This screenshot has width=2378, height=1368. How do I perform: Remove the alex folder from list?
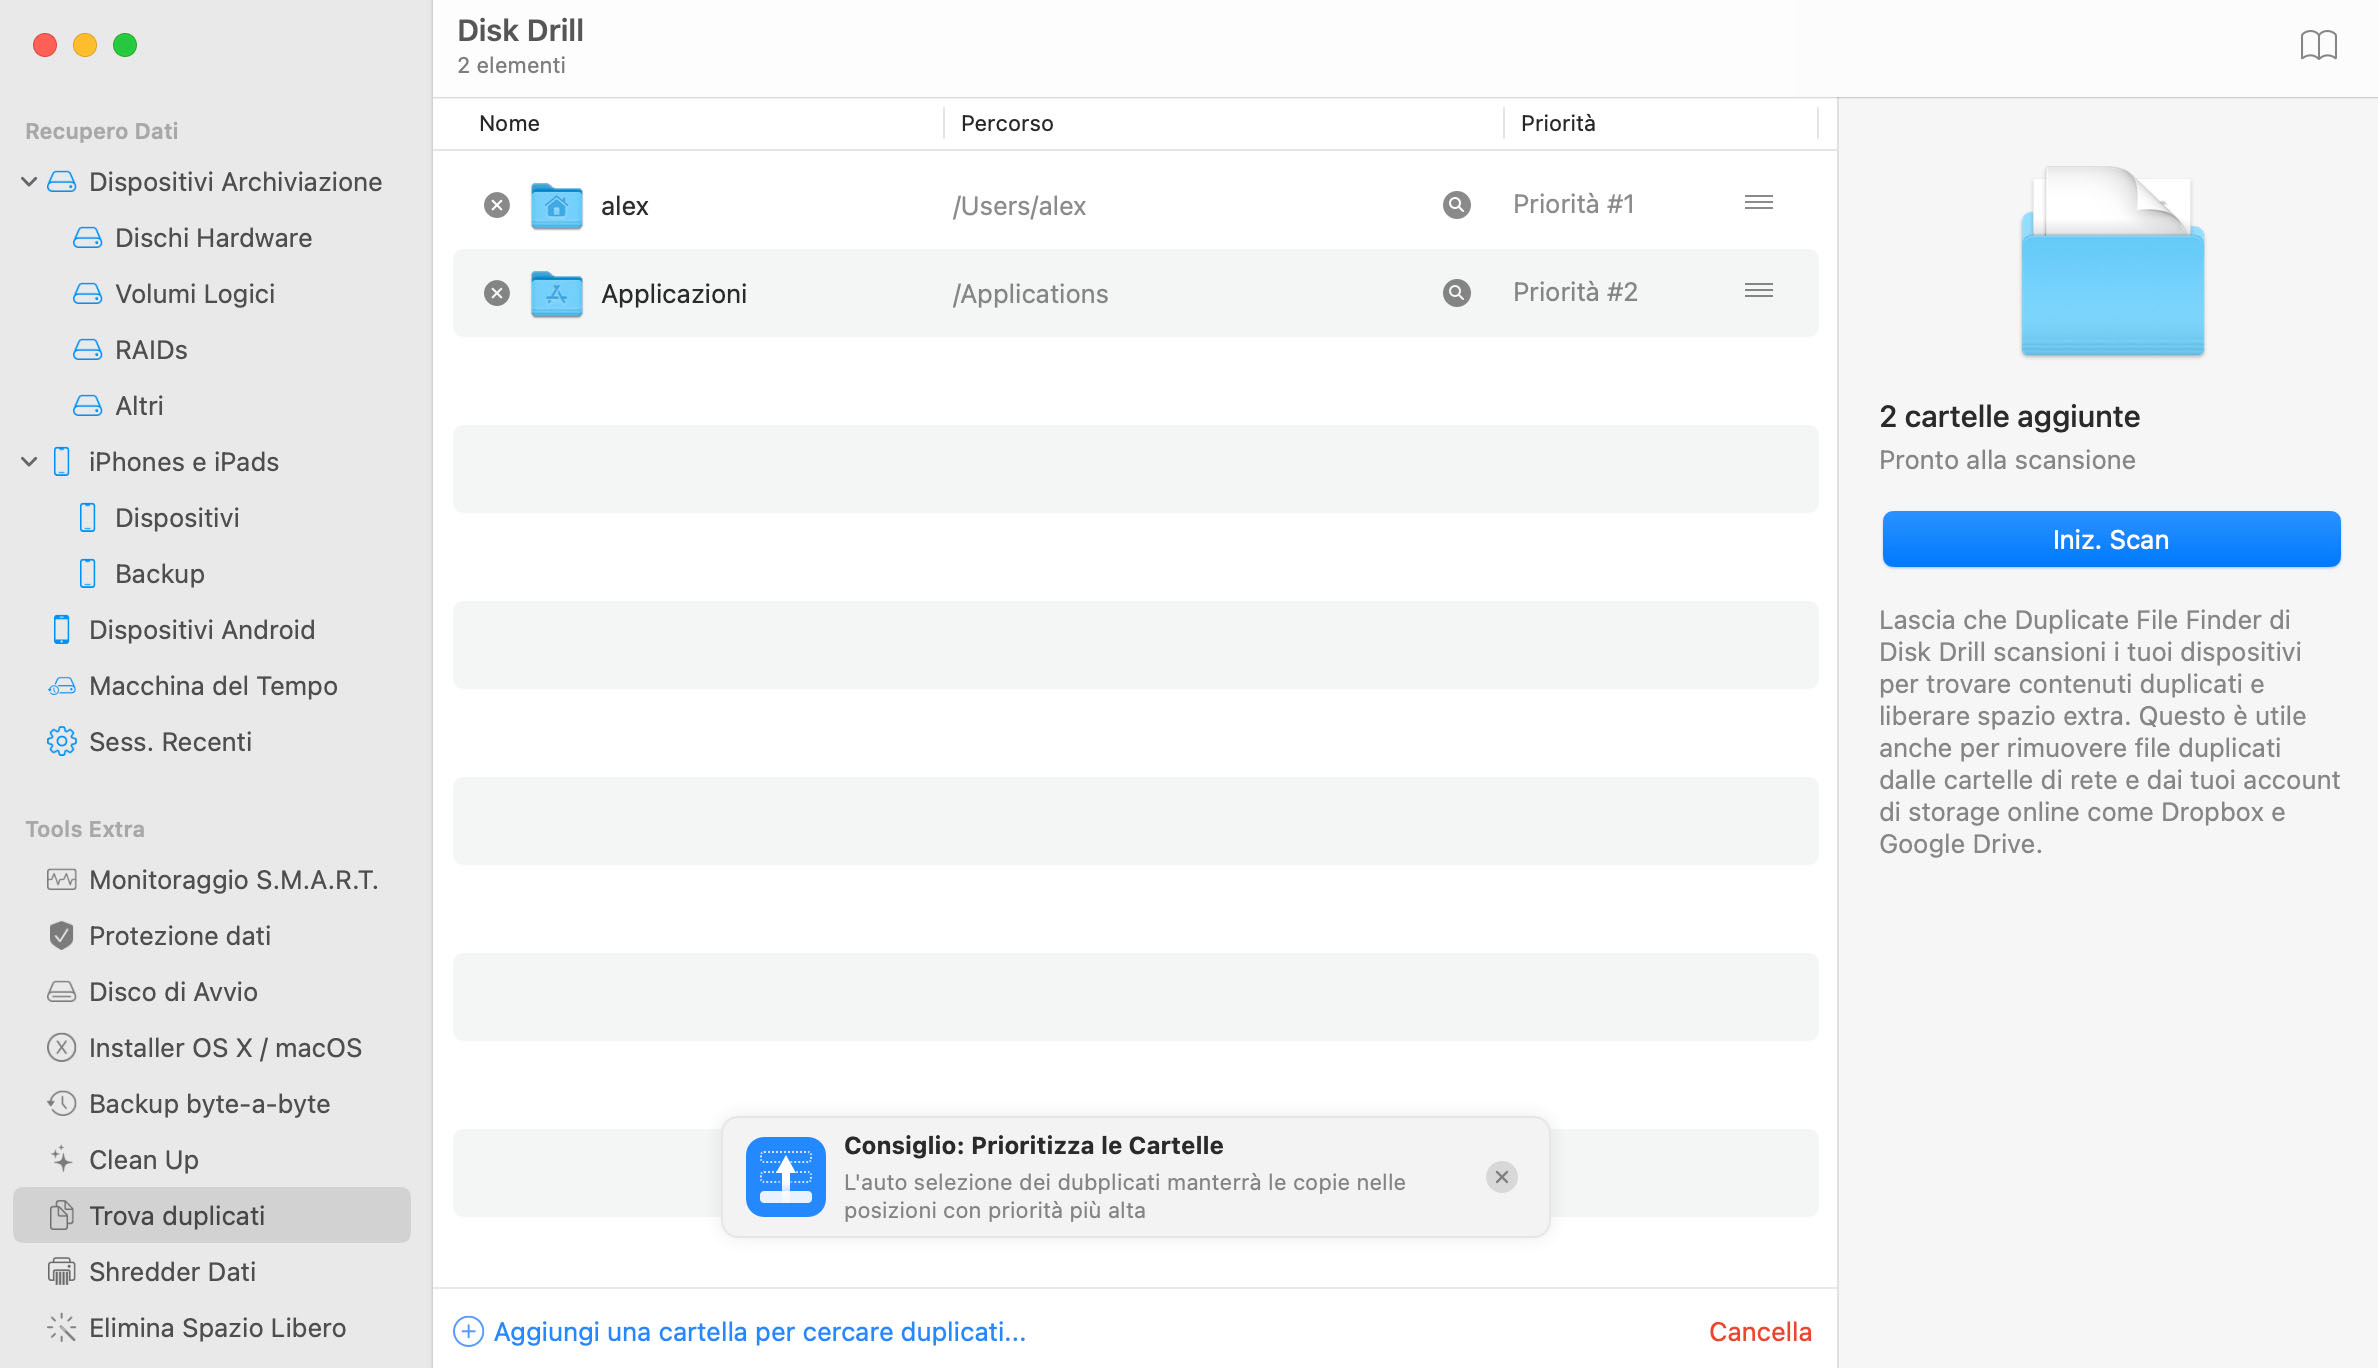coord(497,205)
